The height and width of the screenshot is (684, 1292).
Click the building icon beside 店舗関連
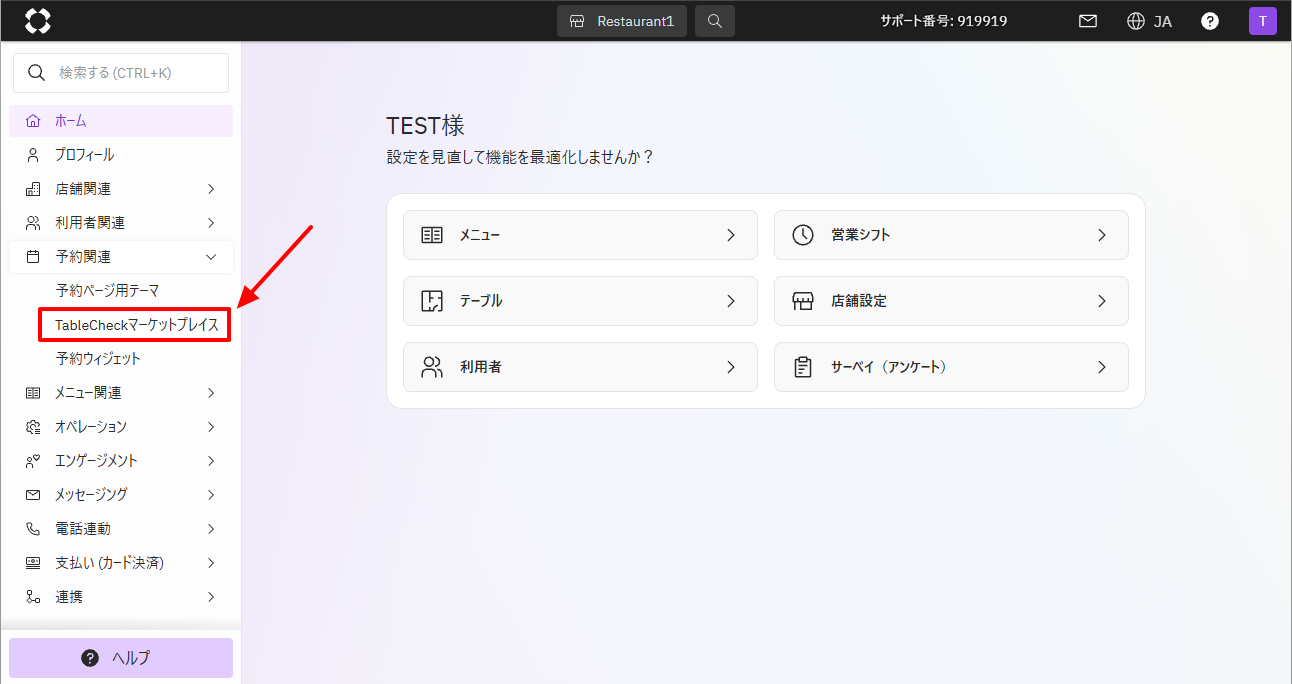click(33, 189)
